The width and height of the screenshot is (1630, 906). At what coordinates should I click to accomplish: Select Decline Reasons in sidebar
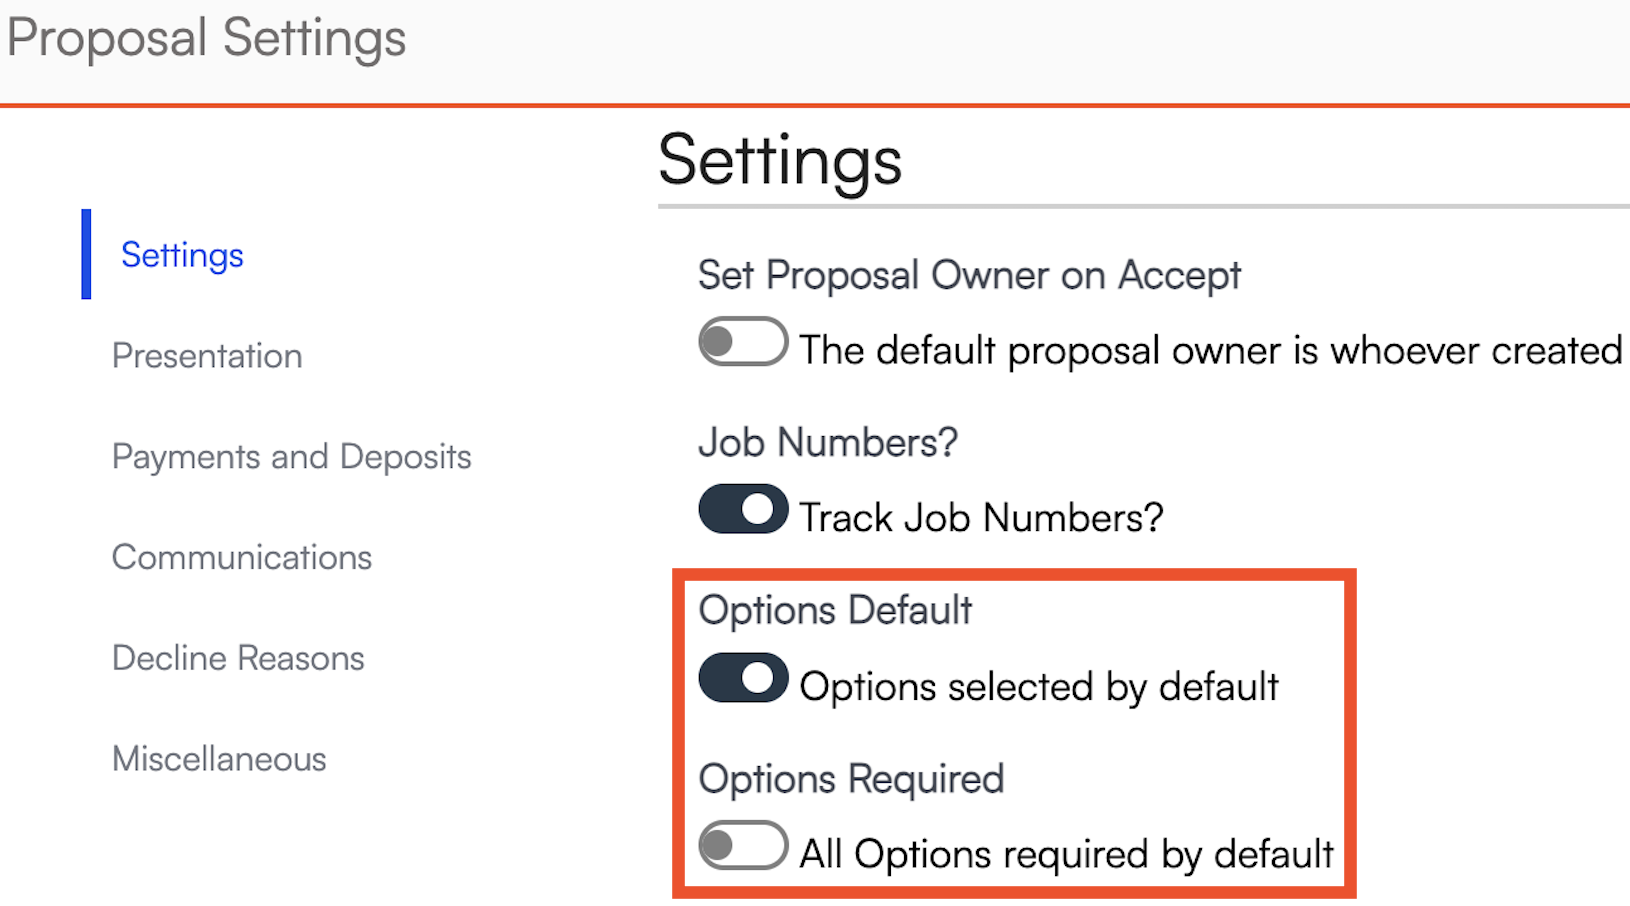[x=238, y=658]
